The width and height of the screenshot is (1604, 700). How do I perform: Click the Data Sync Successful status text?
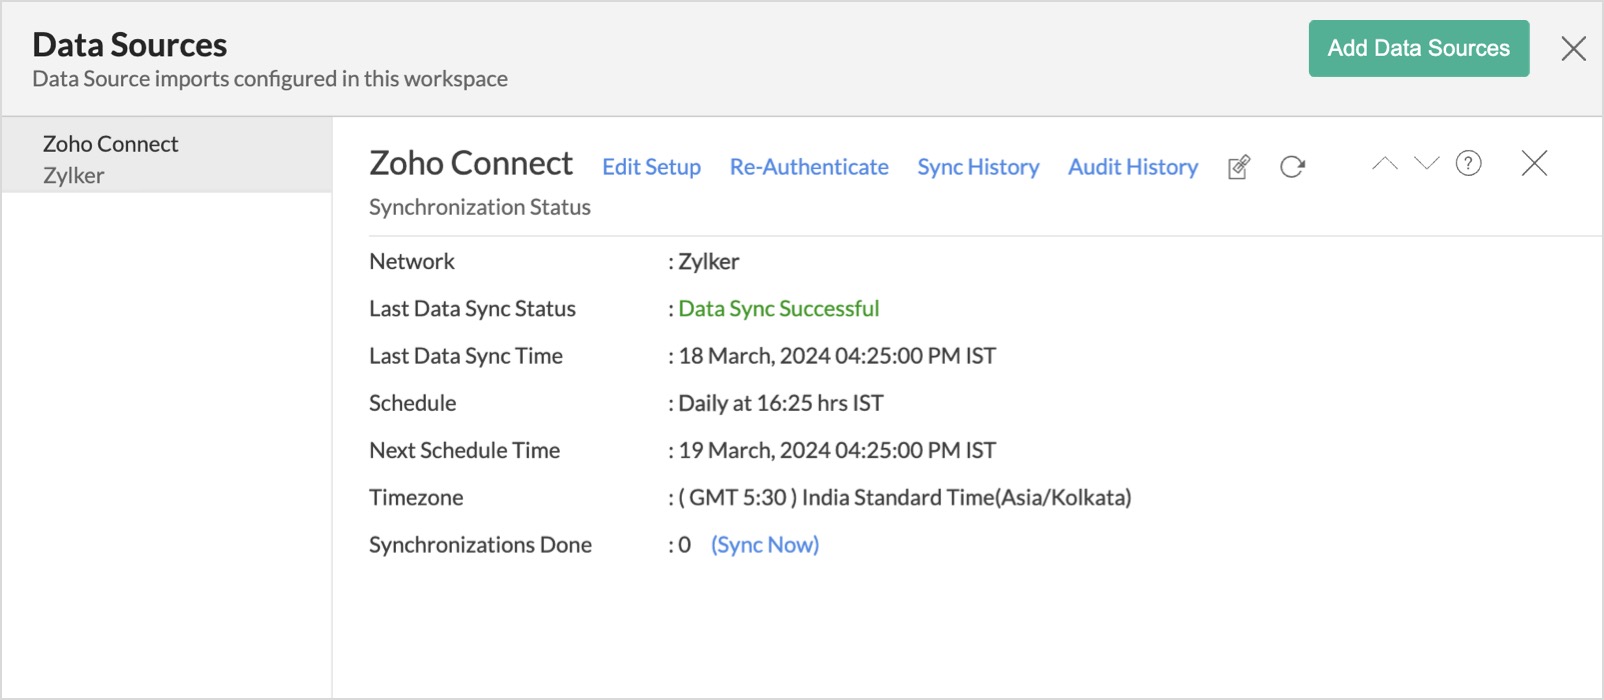[x=778, y=309]
